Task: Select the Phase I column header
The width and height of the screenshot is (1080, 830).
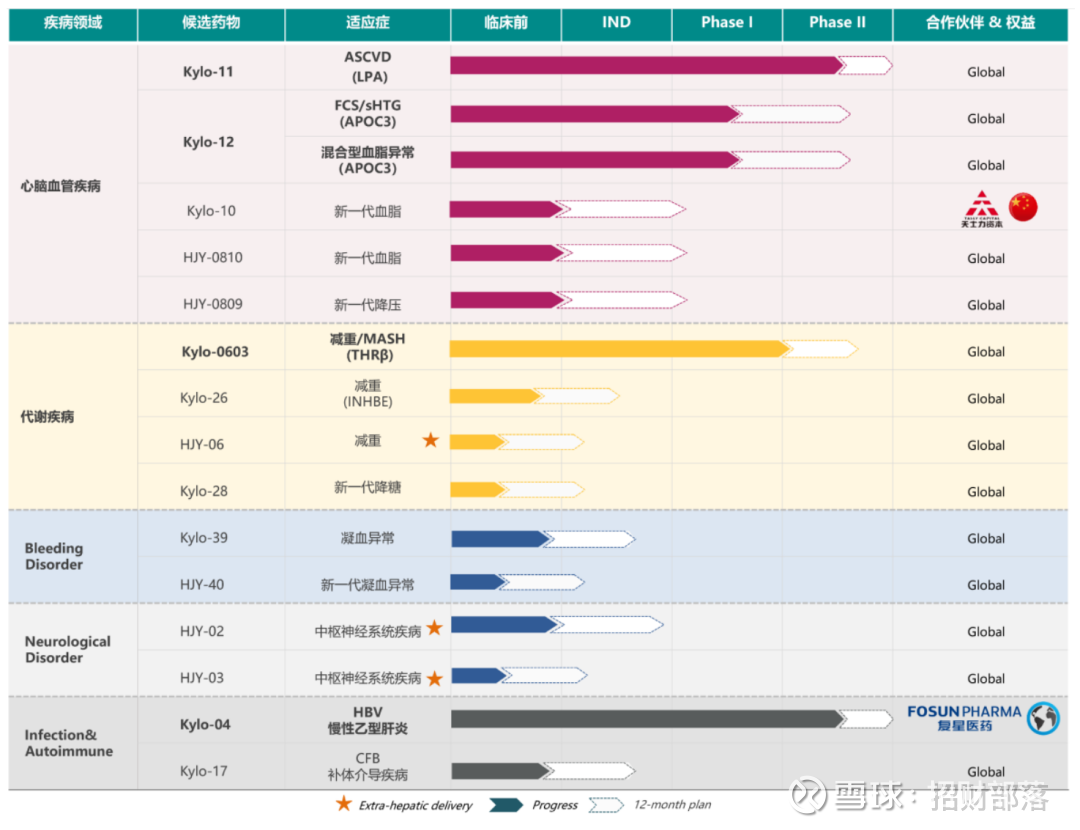Action: click(727, 23)
